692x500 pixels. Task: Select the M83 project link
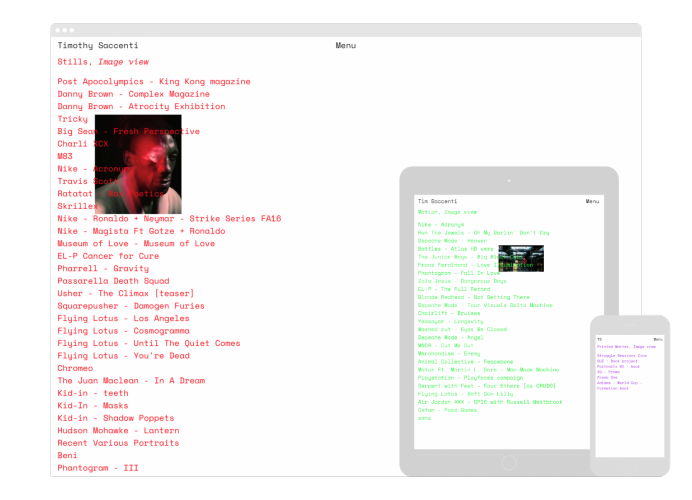65,156
